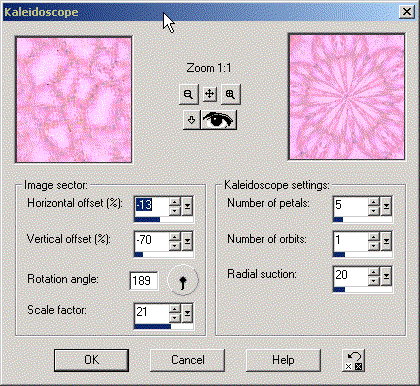Select the Number of orbits field
Viewport: 420px width, 386px height.
(351, 241)
